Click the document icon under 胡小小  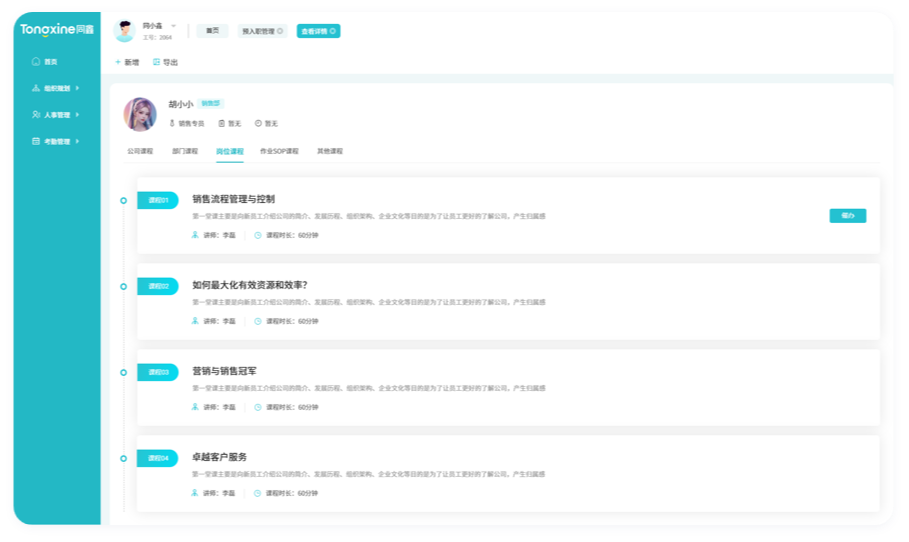pyautogui.click(x=221, y=123)
